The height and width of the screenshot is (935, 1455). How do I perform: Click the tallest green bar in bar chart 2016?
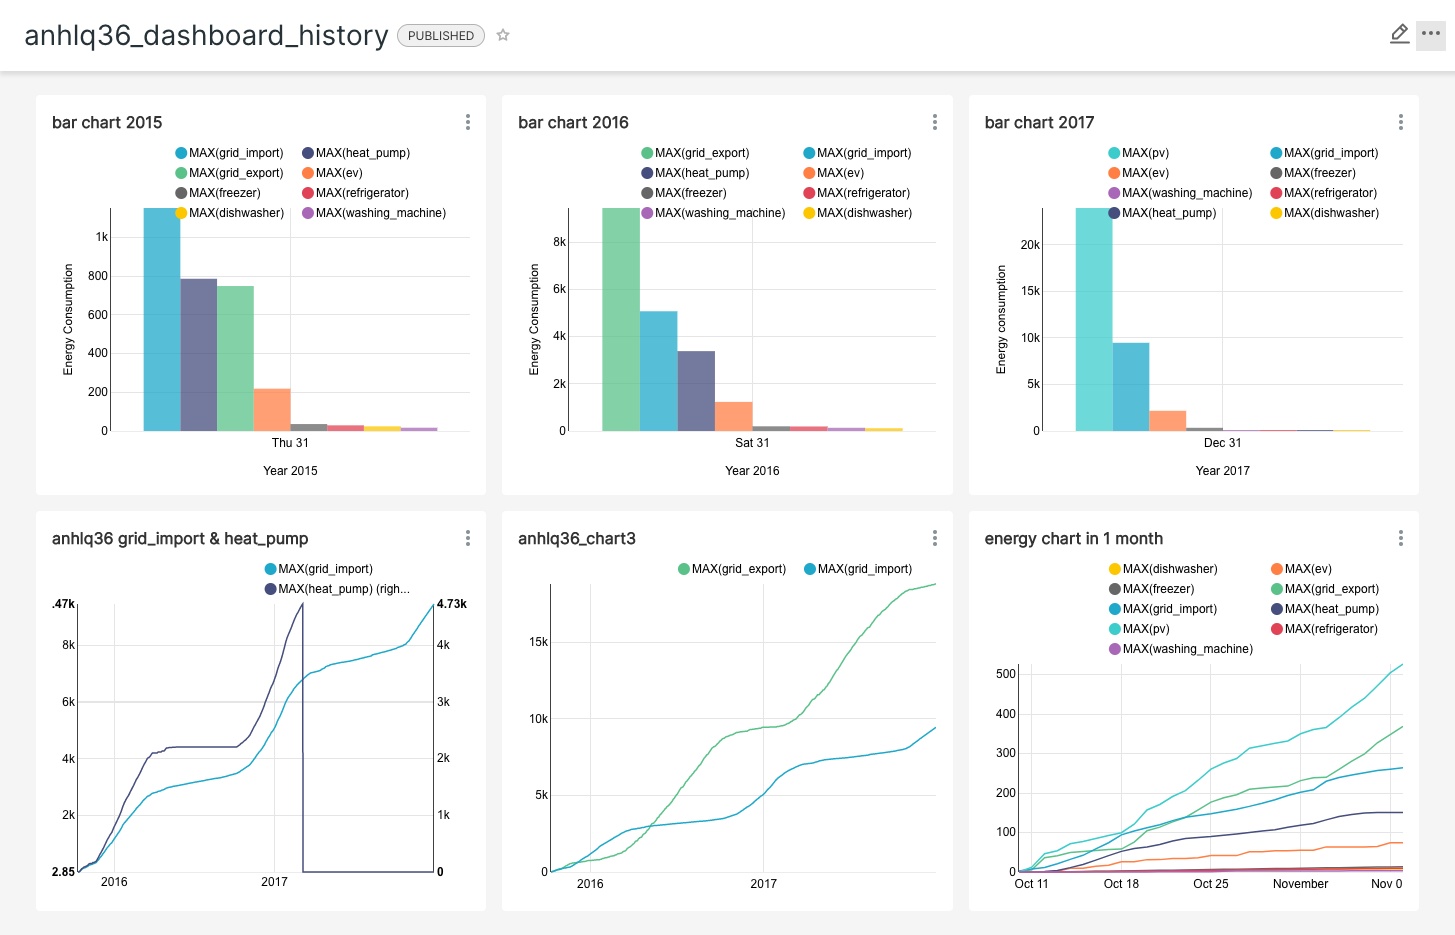[x=621, y=319]
